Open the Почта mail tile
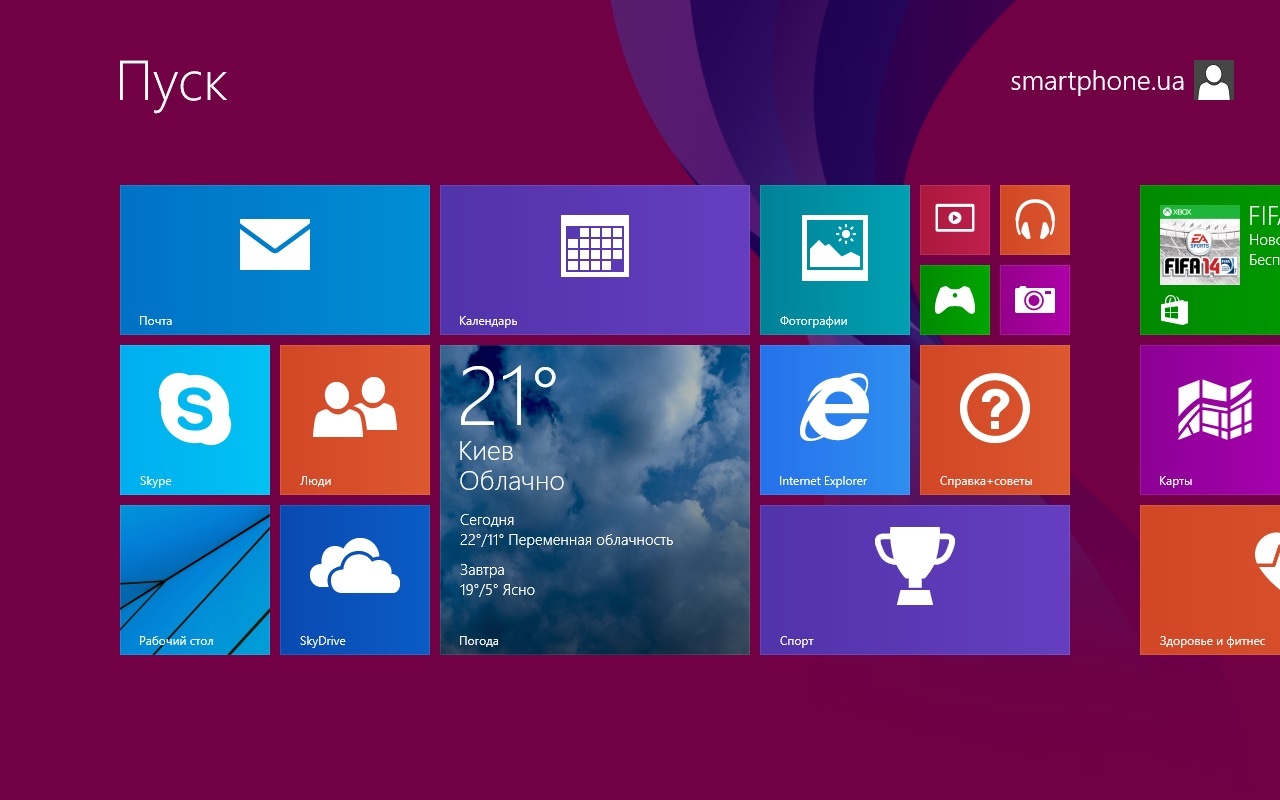The width and height of the screenshot is (1280, 800). [x=274, y=259]
